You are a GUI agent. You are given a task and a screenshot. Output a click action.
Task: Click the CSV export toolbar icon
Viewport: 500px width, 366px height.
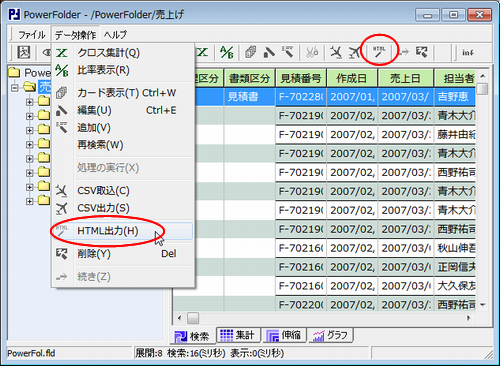coord(355,52)
